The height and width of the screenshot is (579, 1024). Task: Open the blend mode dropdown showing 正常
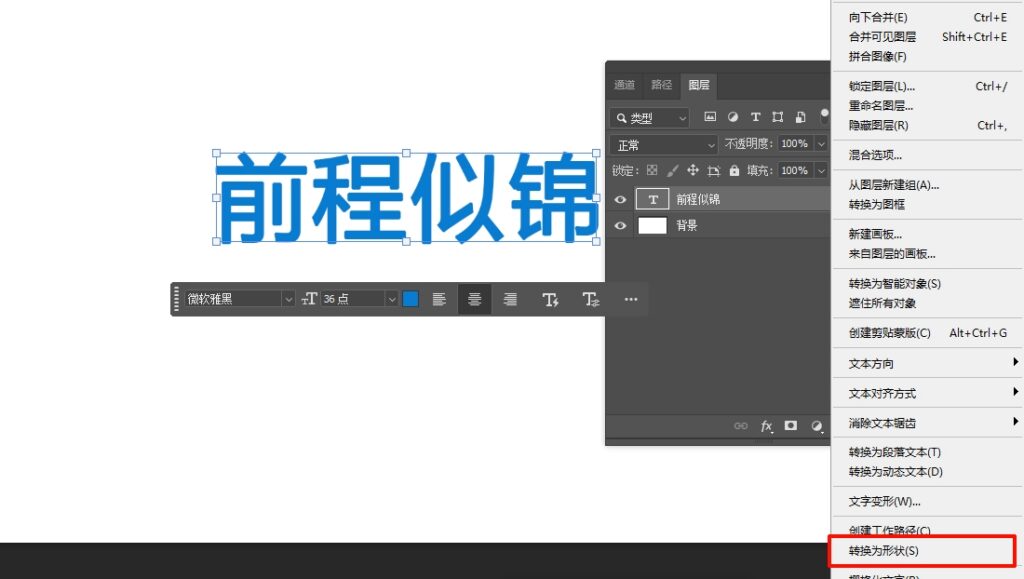coord(663,144)
